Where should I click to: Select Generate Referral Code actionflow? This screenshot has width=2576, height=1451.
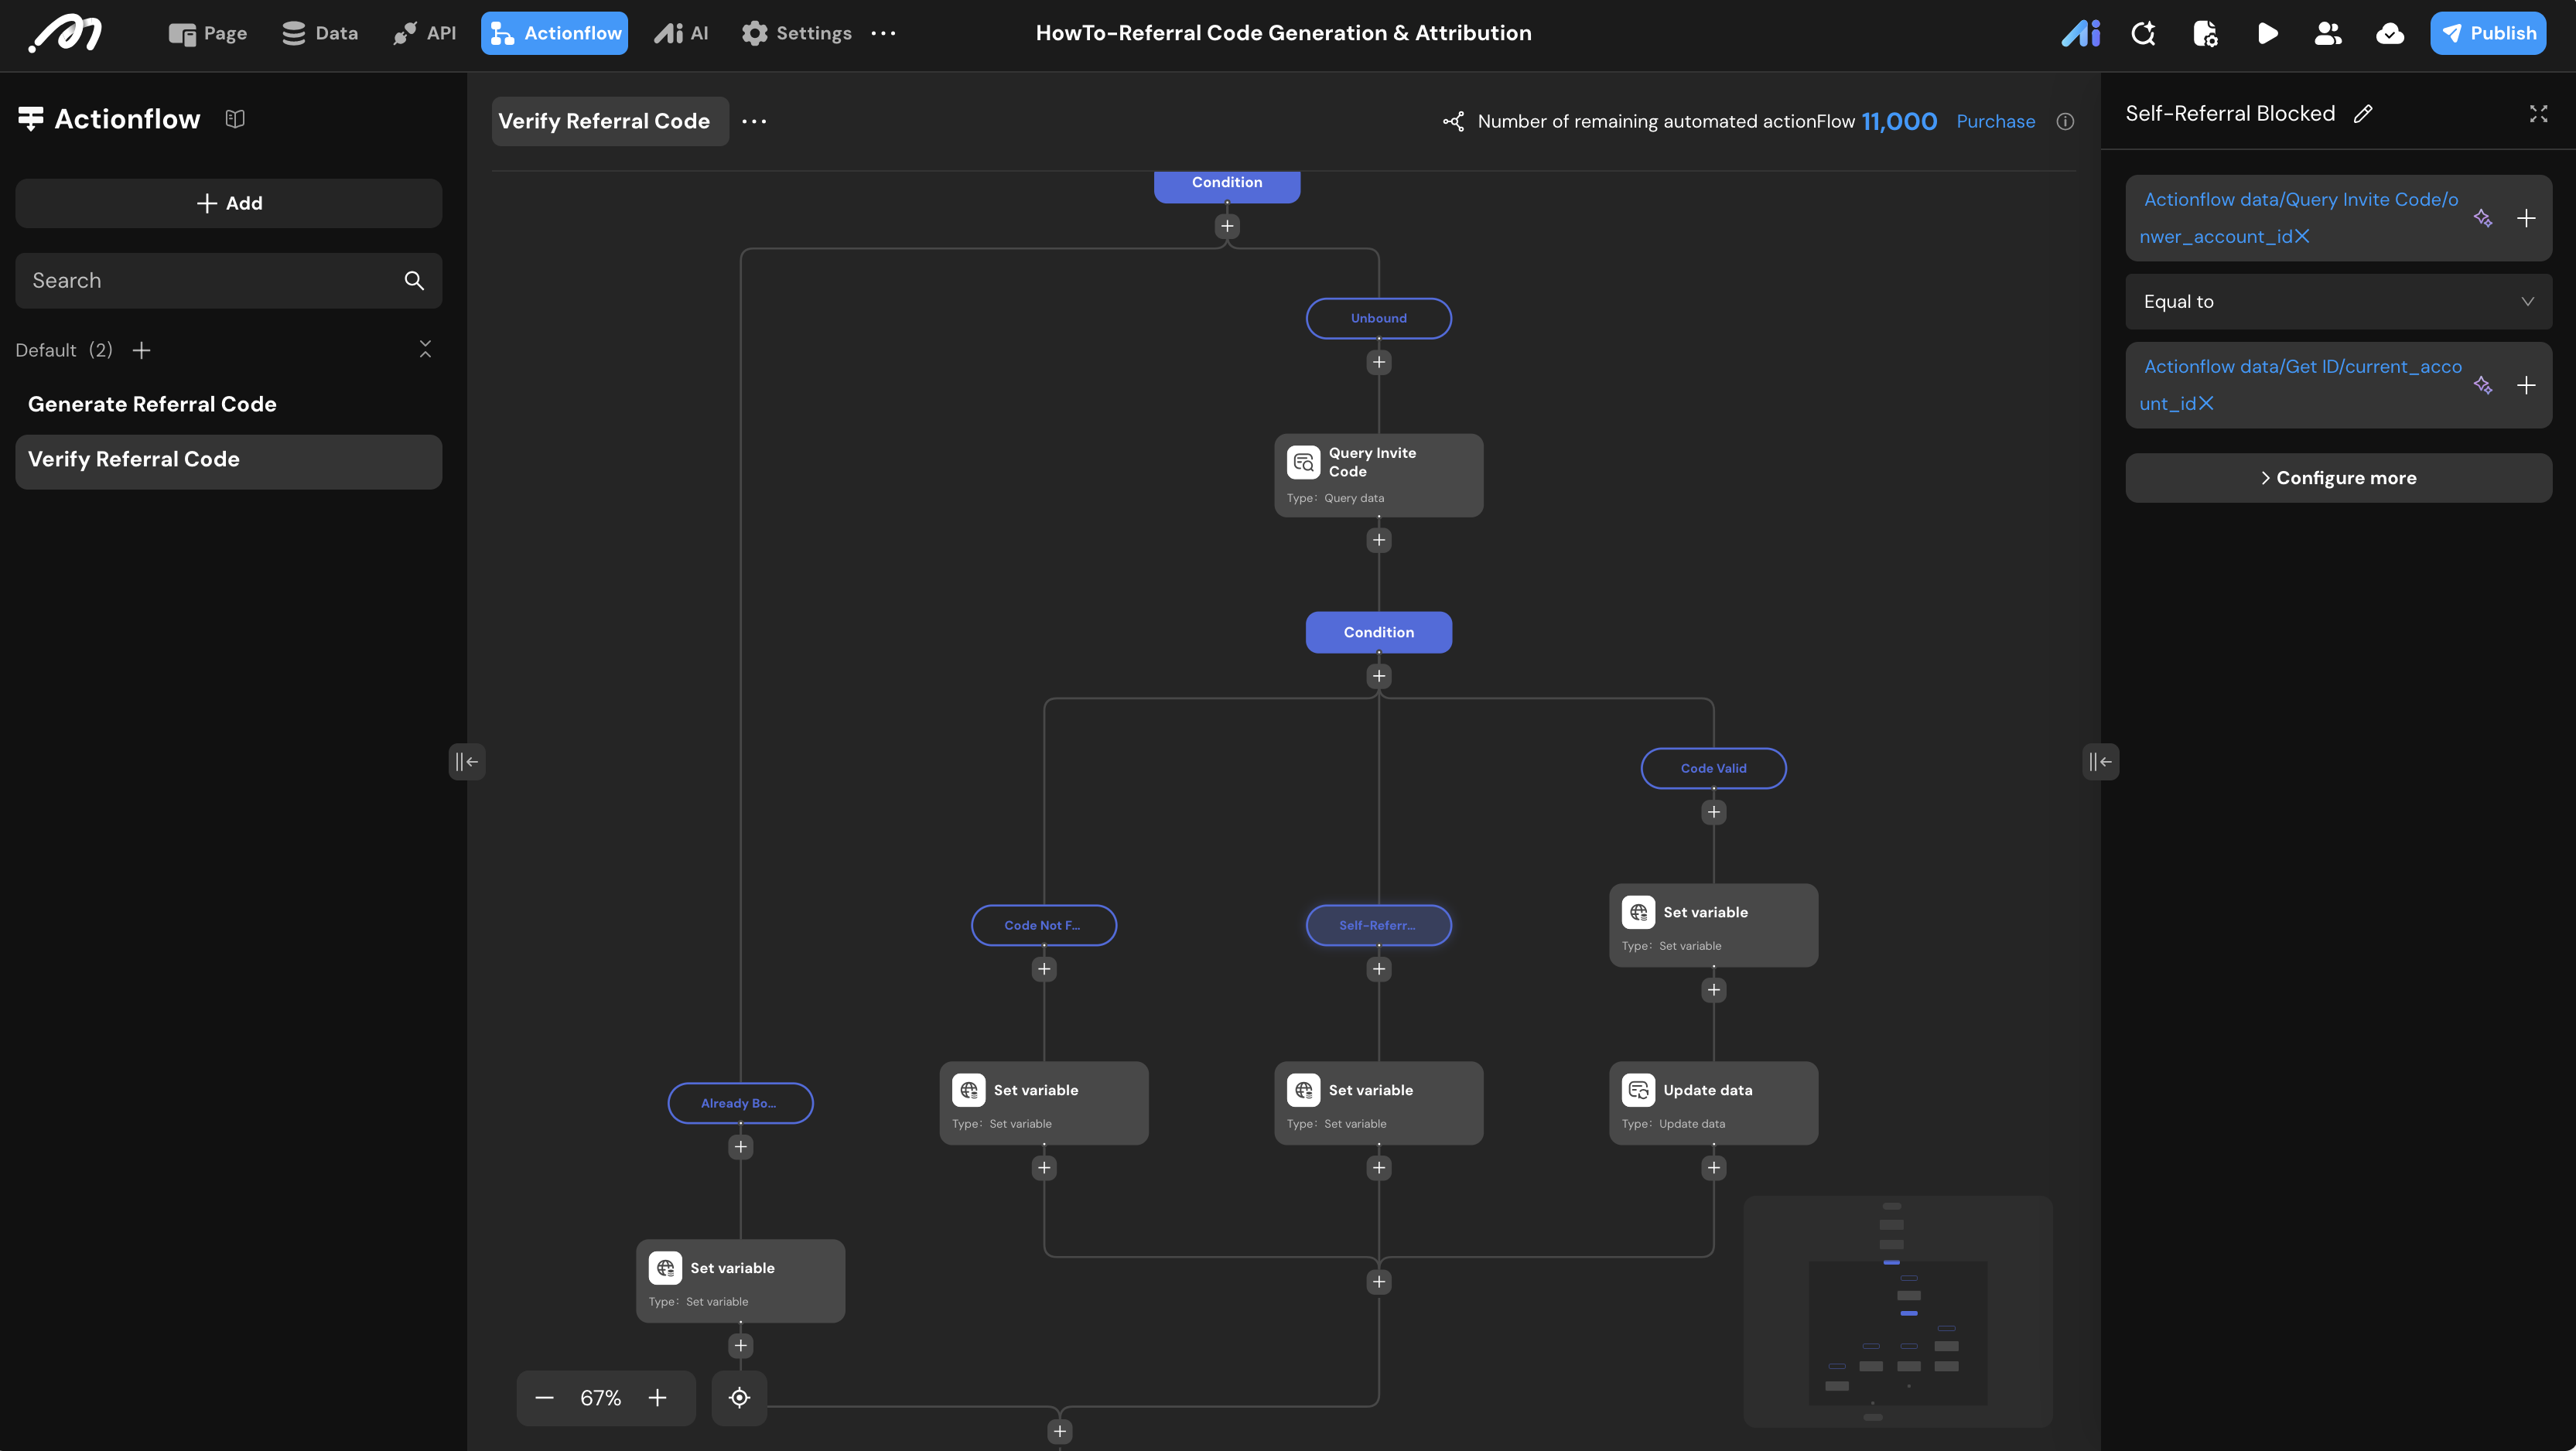(152, 404)
